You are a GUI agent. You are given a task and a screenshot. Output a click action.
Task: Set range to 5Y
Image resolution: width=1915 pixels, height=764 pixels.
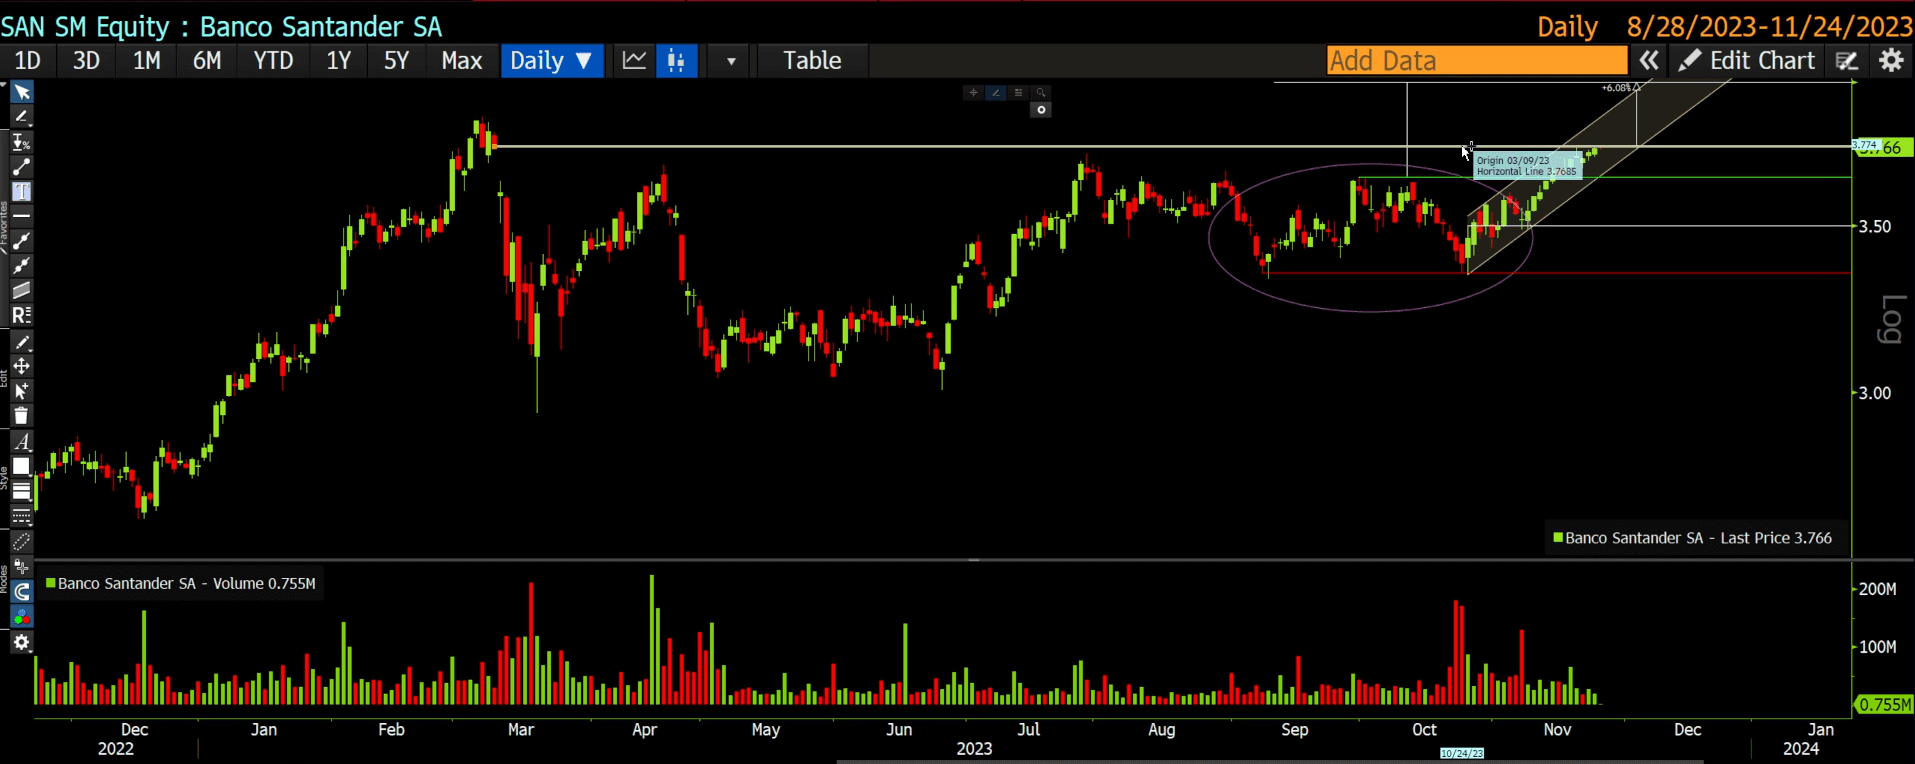[396, 60]
